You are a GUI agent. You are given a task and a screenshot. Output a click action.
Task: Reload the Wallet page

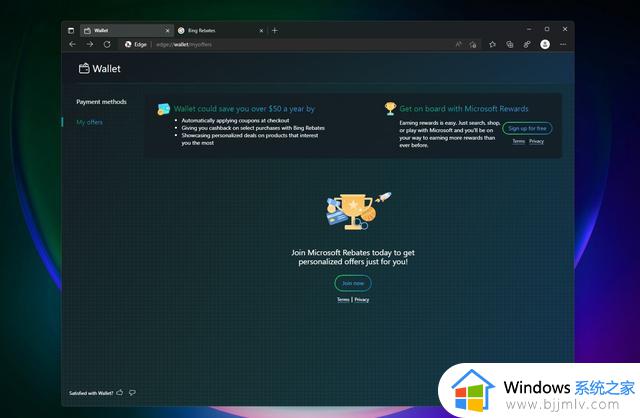tap(107, 44)
